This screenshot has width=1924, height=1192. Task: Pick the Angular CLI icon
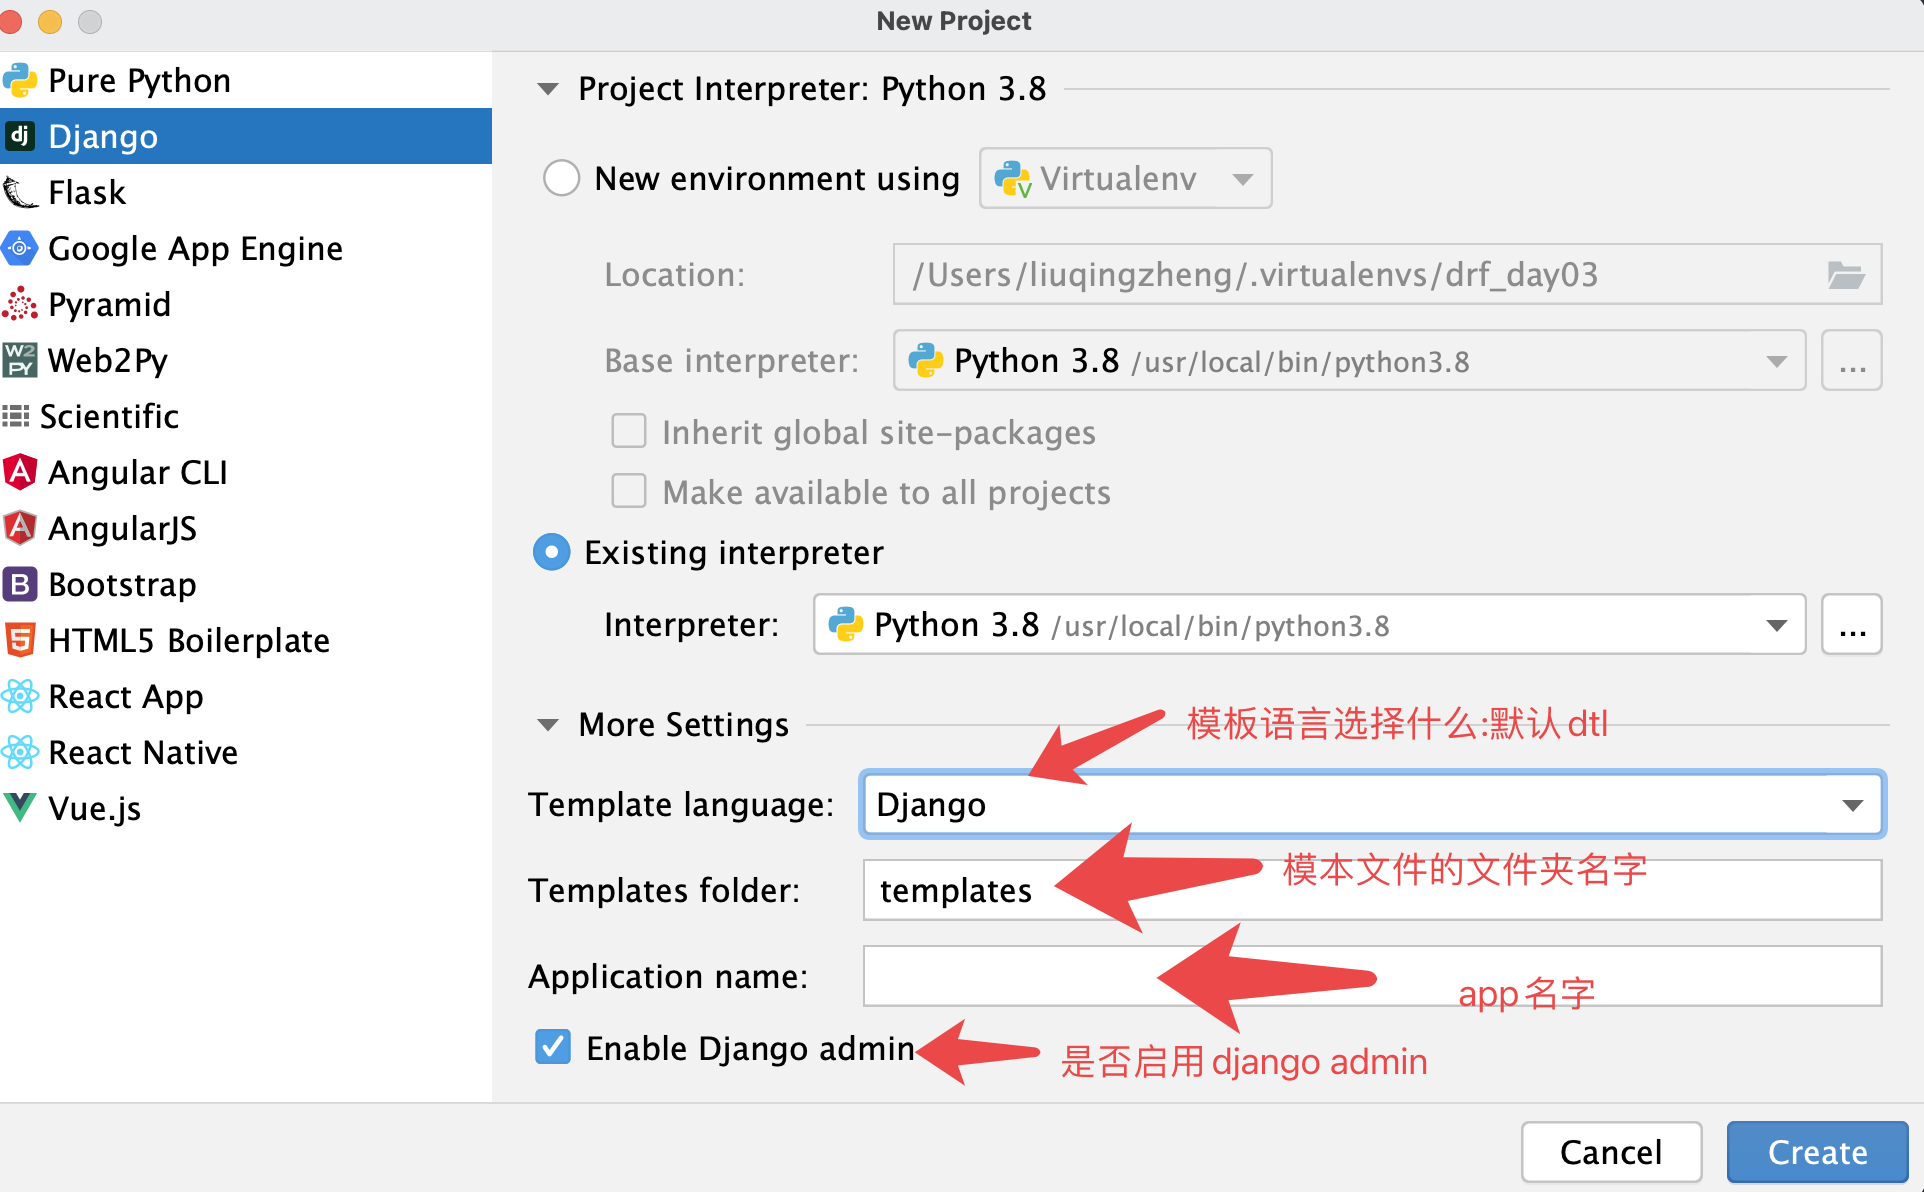(20, 472)
